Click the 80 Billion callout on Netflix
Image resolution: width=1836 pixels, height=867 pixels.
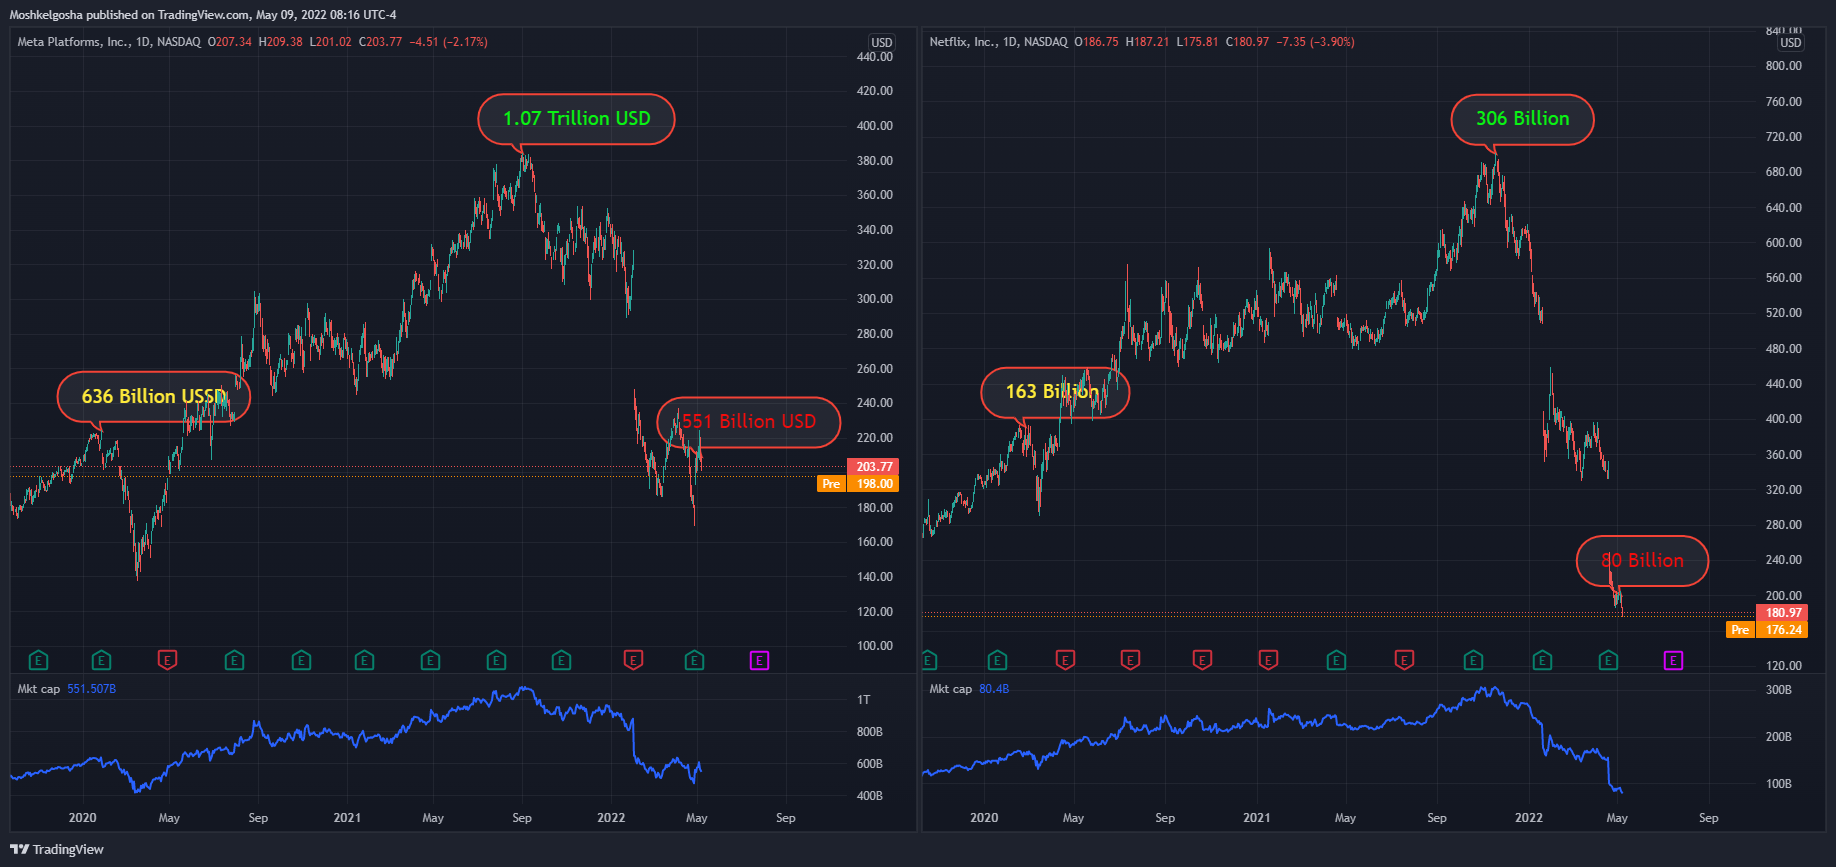[x=1642, y=561]
